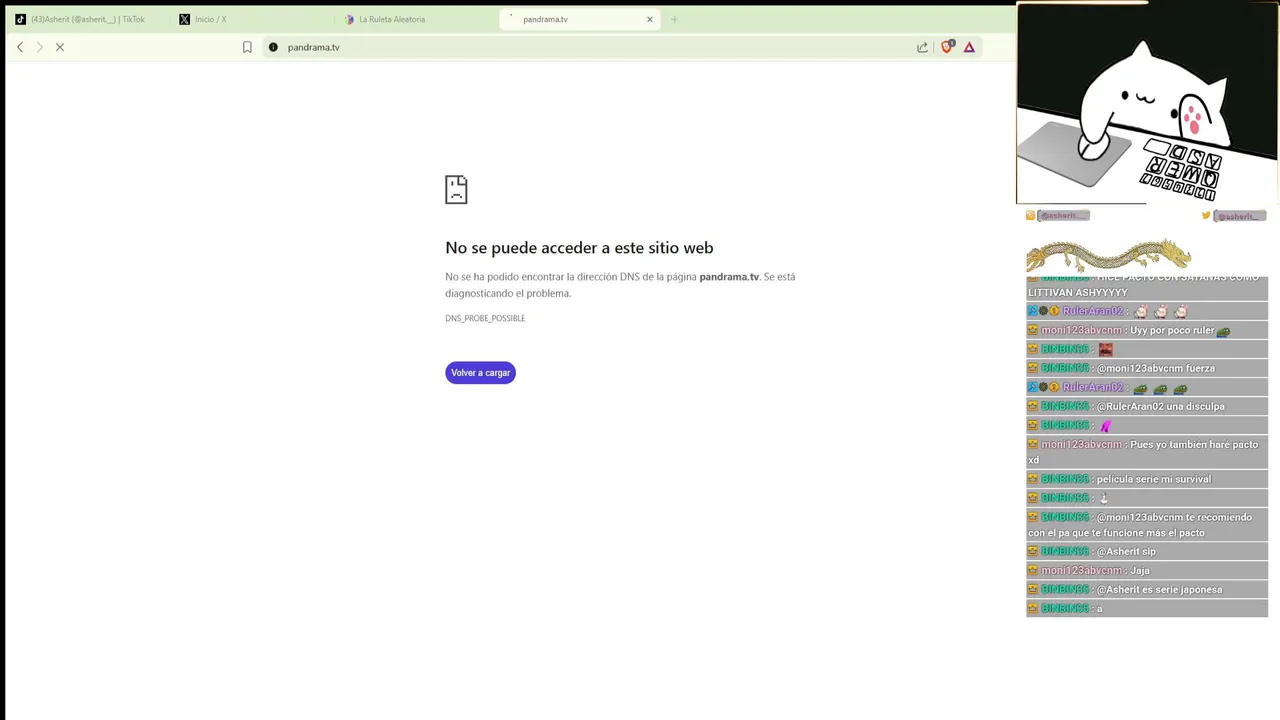Viewport: 1280px width, 720px height.
Task: Bookmark this page using the bookmark icon
Action: pyautogui.click(x=247, y=47)
